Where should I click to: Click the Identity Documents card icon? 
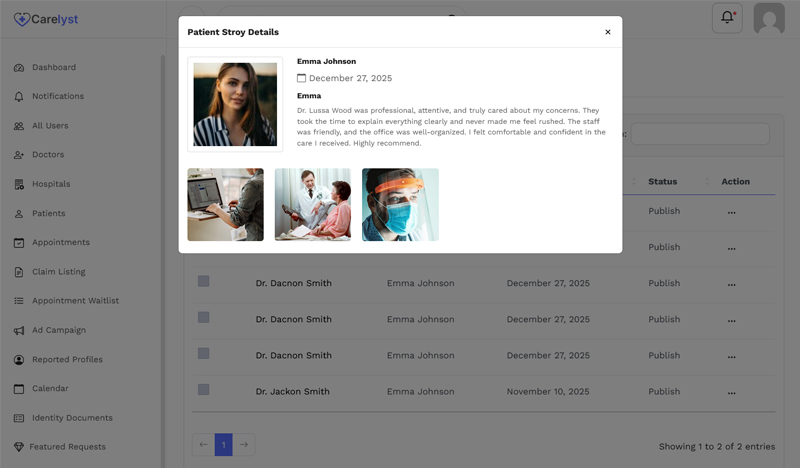19,418
